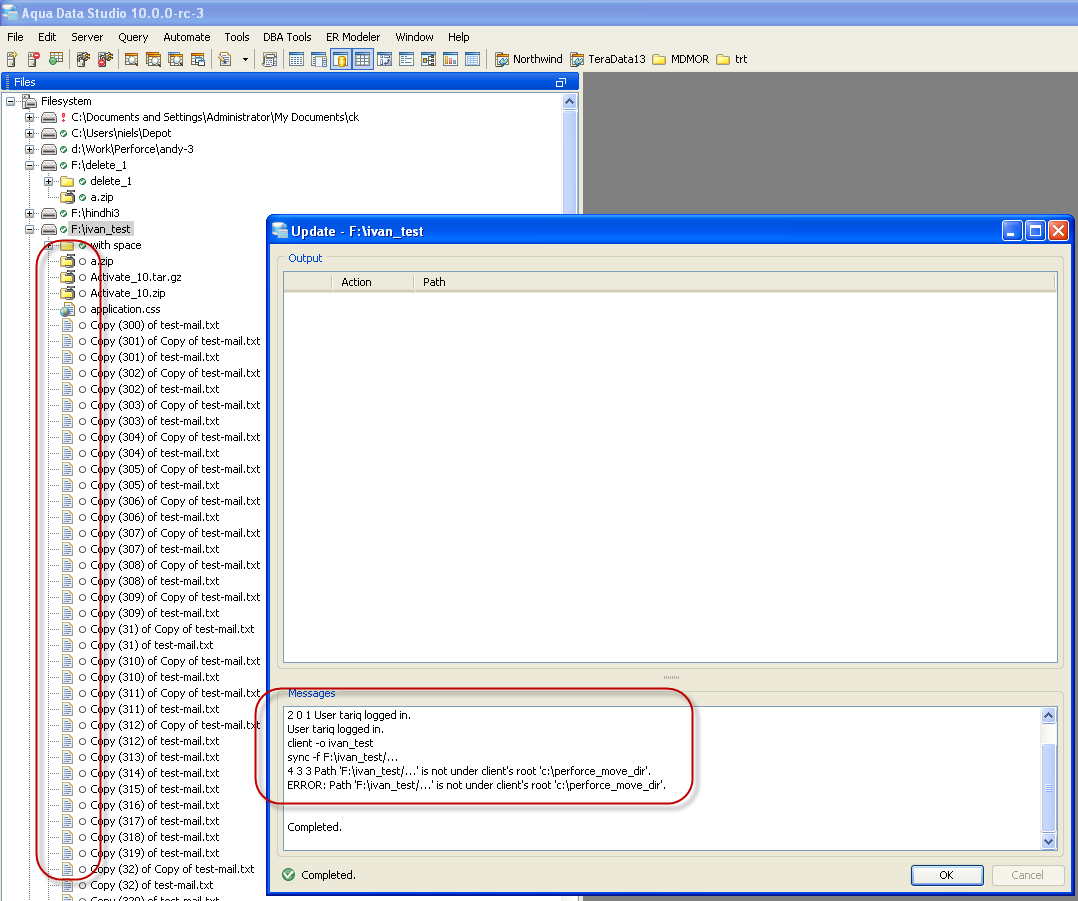Click the first Query Analyzer magnifier icon
This screenshot has height=901, width=1078.
[x=131, y=59]
